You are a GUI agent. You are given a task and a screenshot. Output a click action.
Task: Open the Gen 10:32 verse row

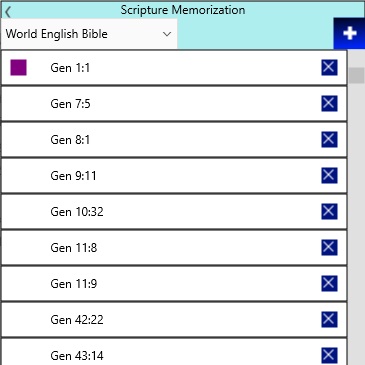[174, 212]
